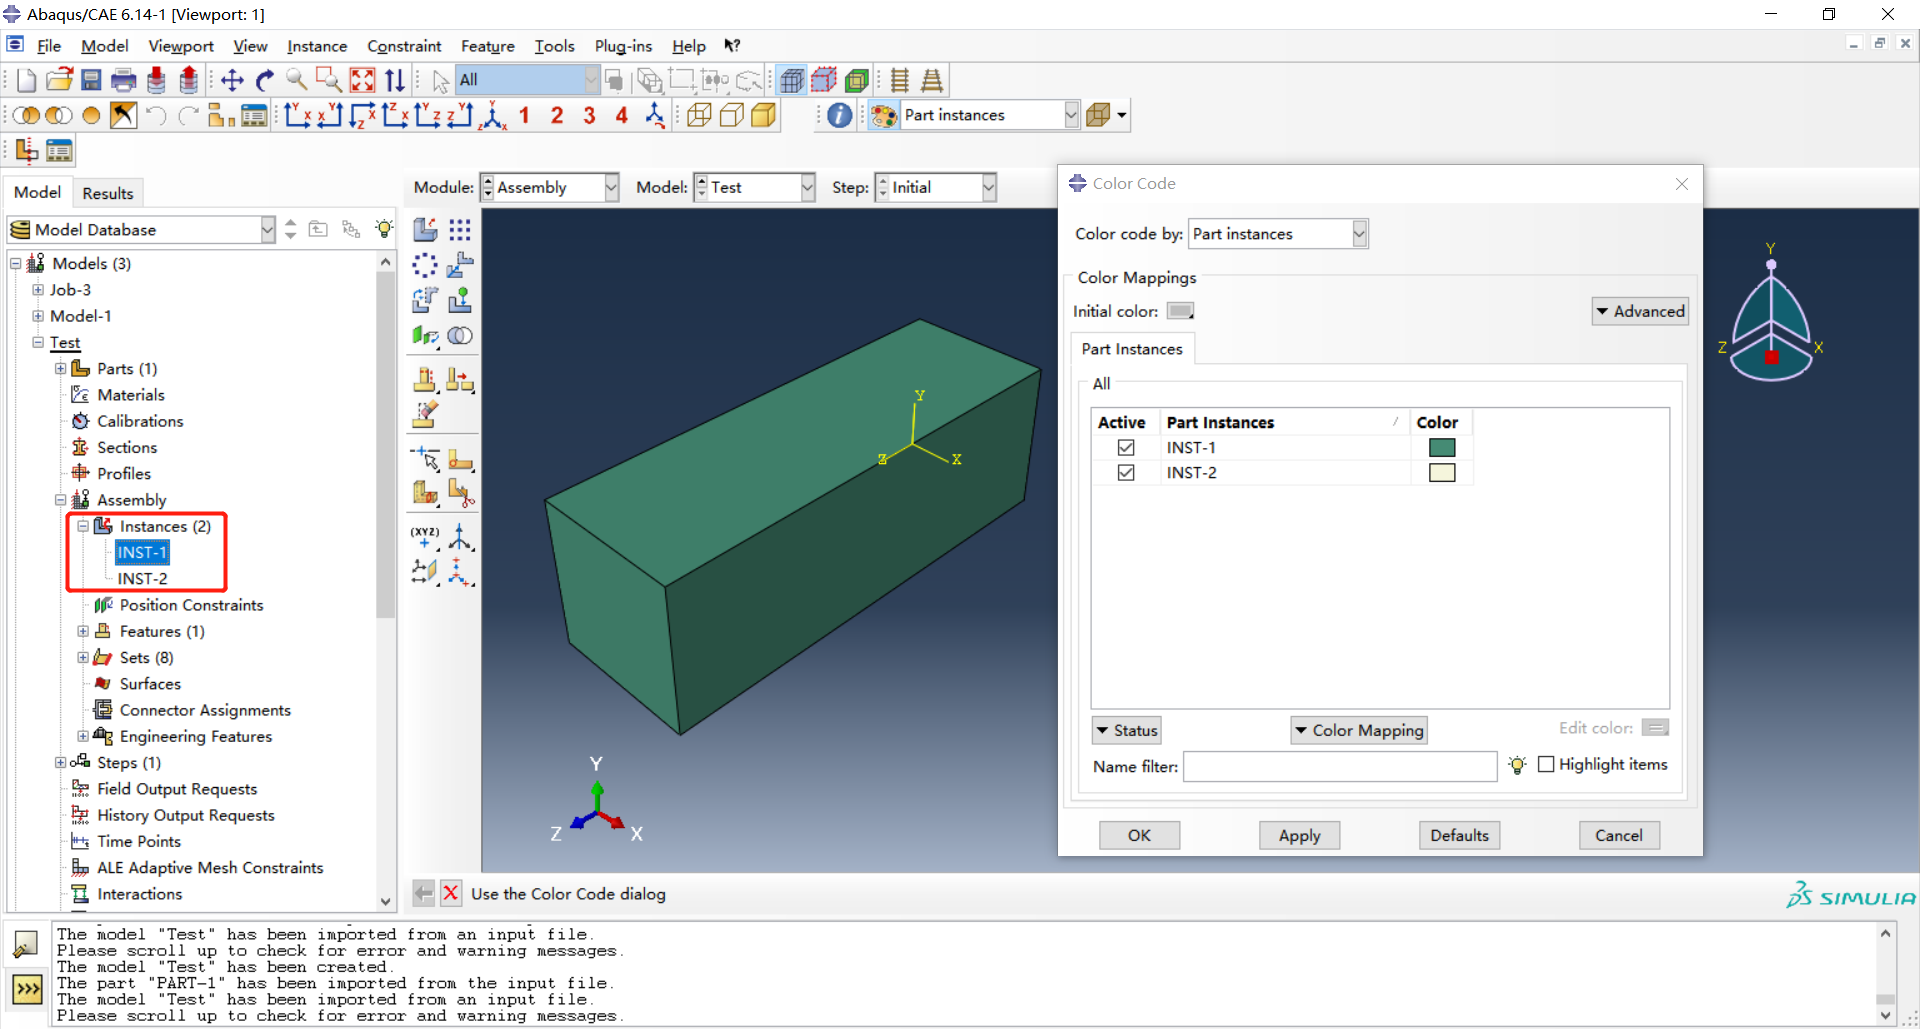
Task: Select the Create Instance tool
Action: pos(425,229)
